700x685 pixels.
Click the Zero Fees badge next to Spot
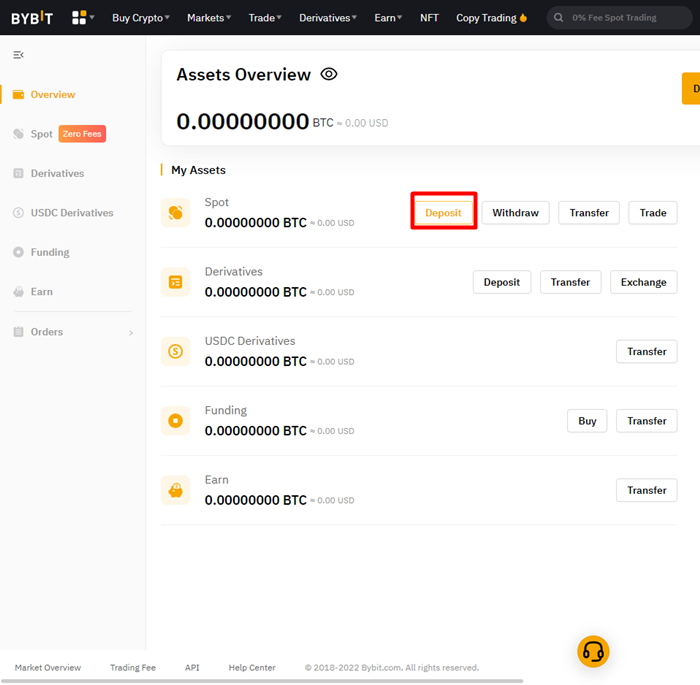click(82, 134)
